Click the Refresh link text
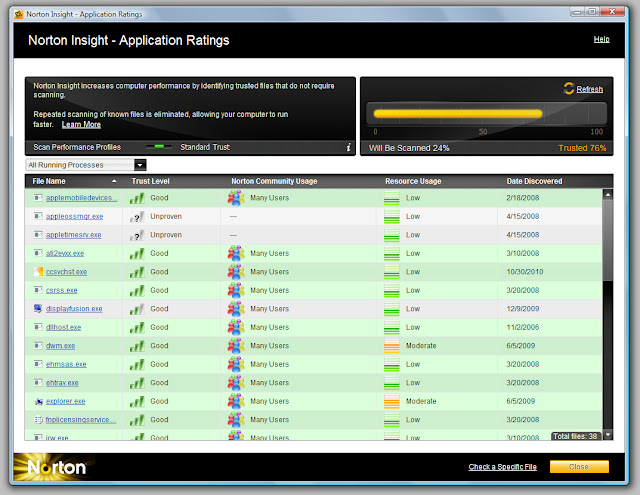 [x=589, y=89]
